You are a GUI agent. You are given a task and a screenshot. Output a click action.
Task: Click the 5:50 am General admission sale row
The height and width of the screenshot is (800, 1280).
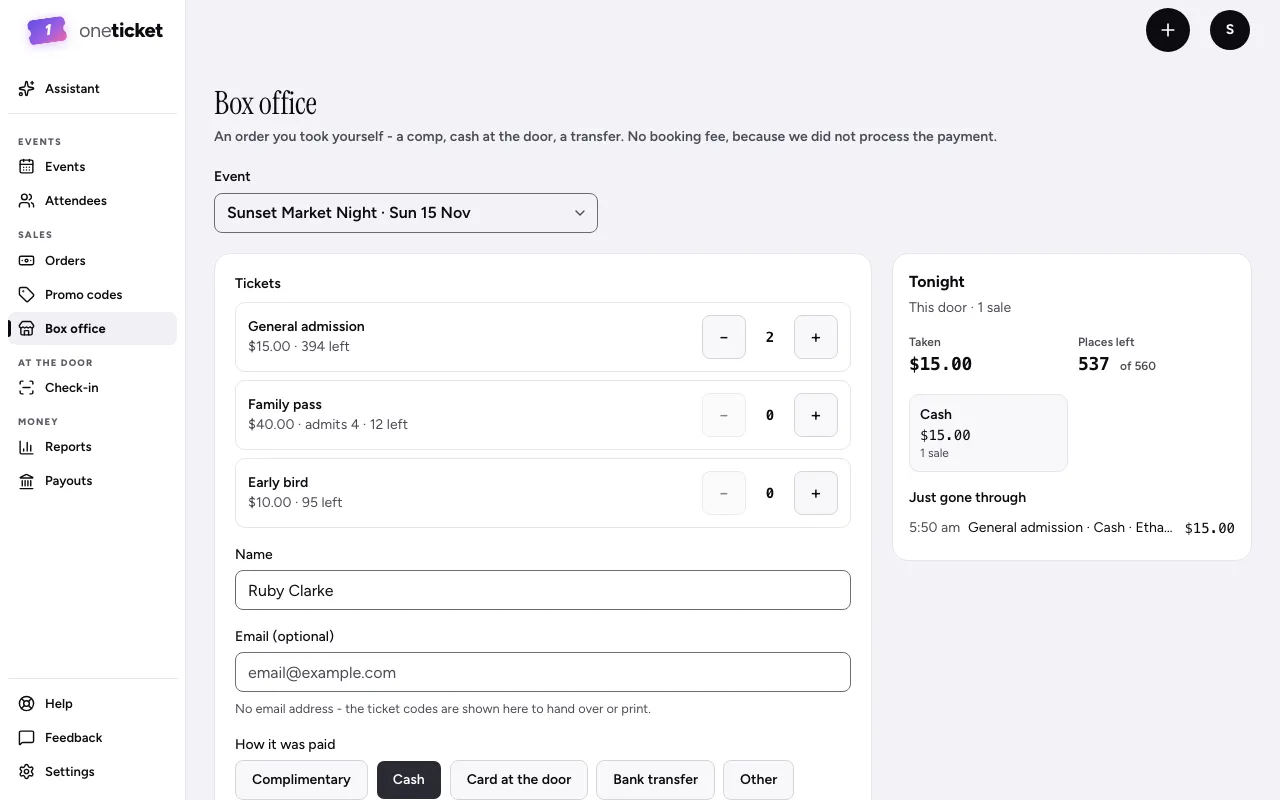tap(1072, 528)
